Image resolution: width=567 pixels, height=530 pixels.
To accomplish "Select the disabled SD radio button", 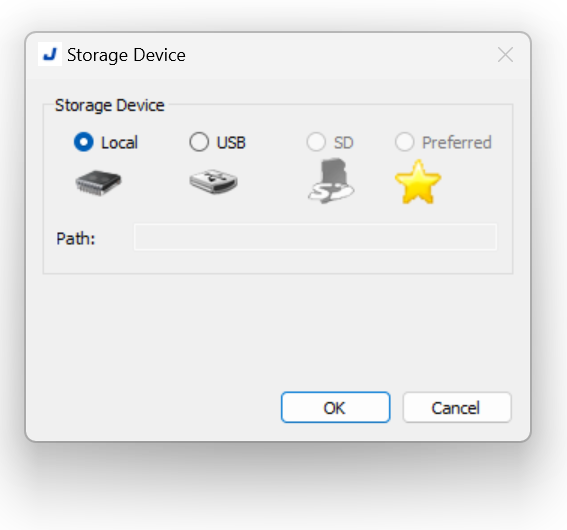I will click(316, 142).
